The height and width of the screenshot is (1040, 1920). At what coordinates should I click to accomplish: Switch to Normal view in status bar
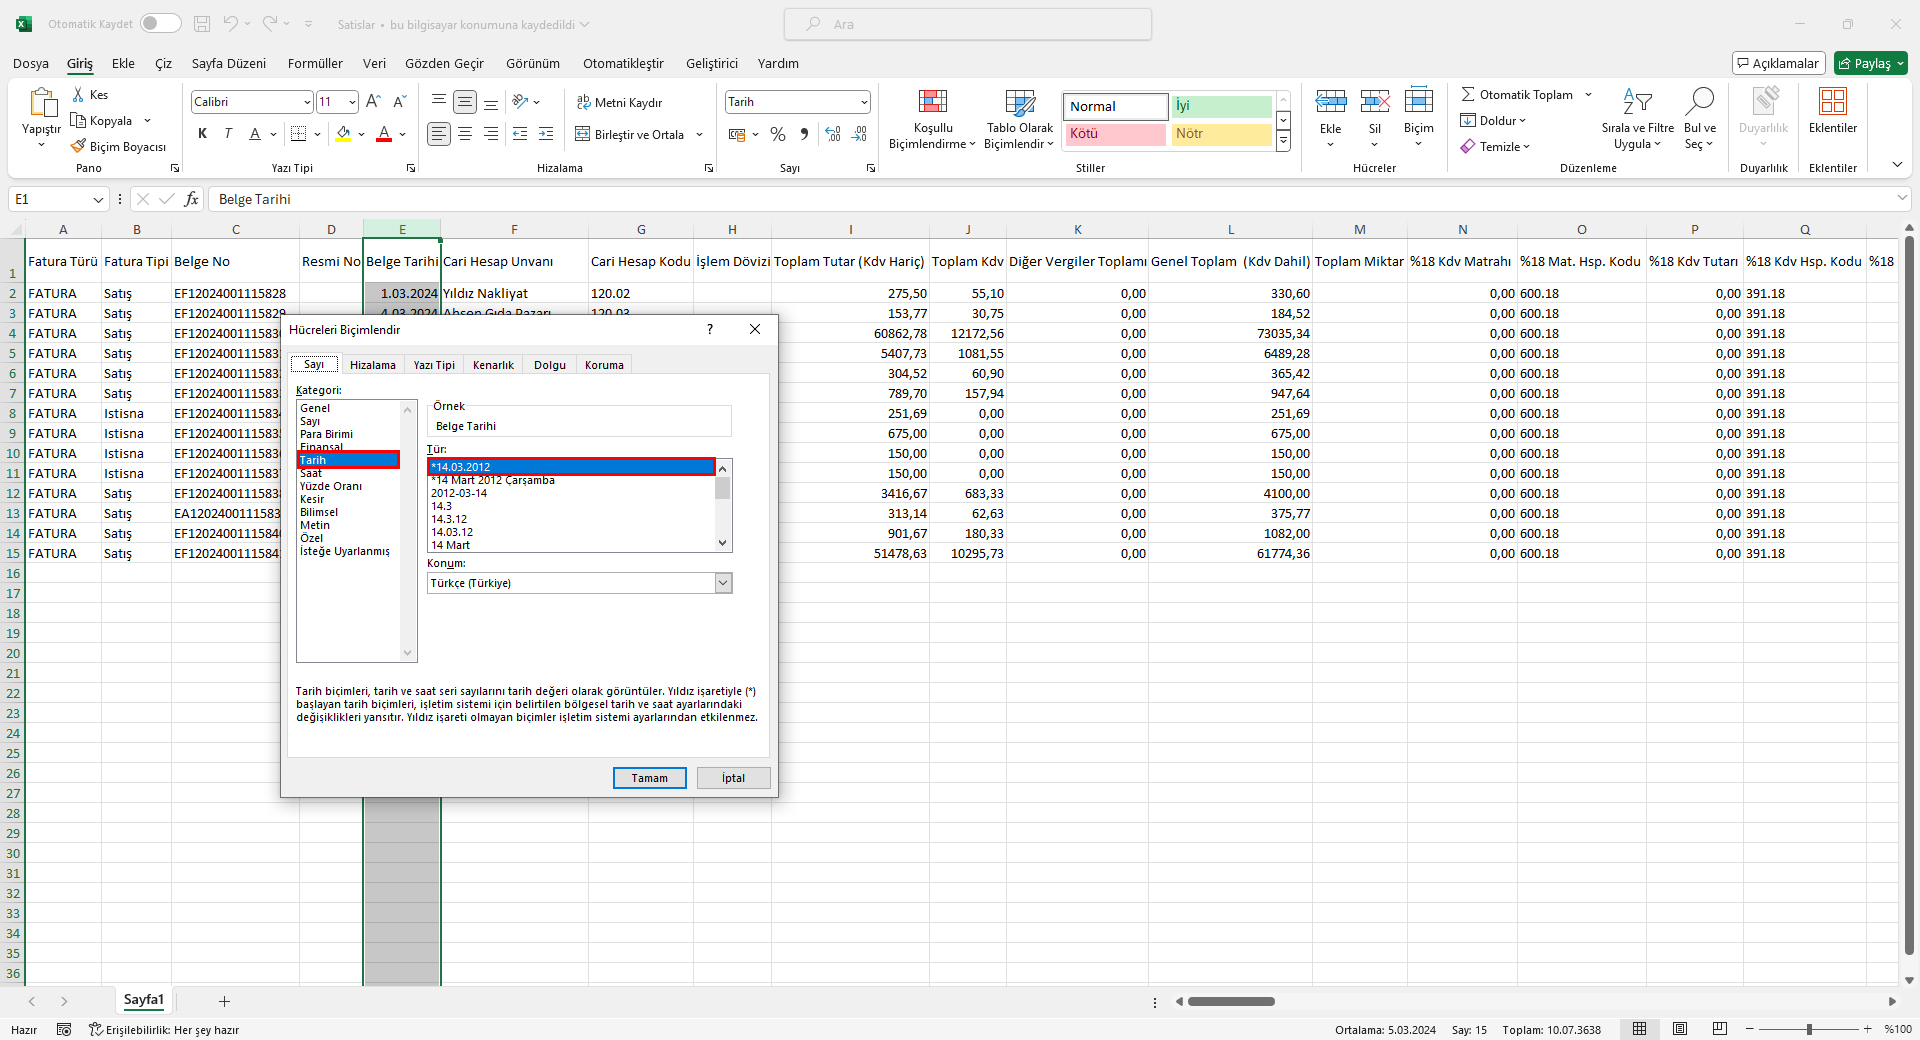point(1640,1029)
